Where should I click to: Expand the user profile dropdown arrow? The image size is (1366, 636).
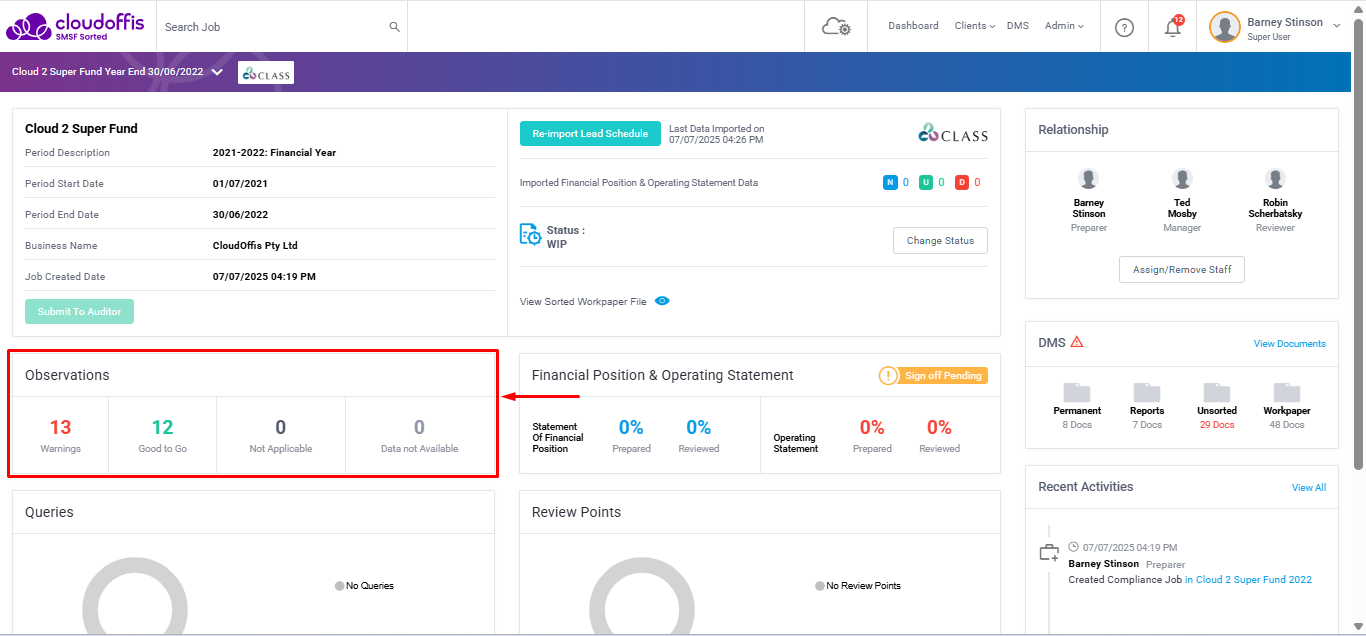(x=1337, y=27)
